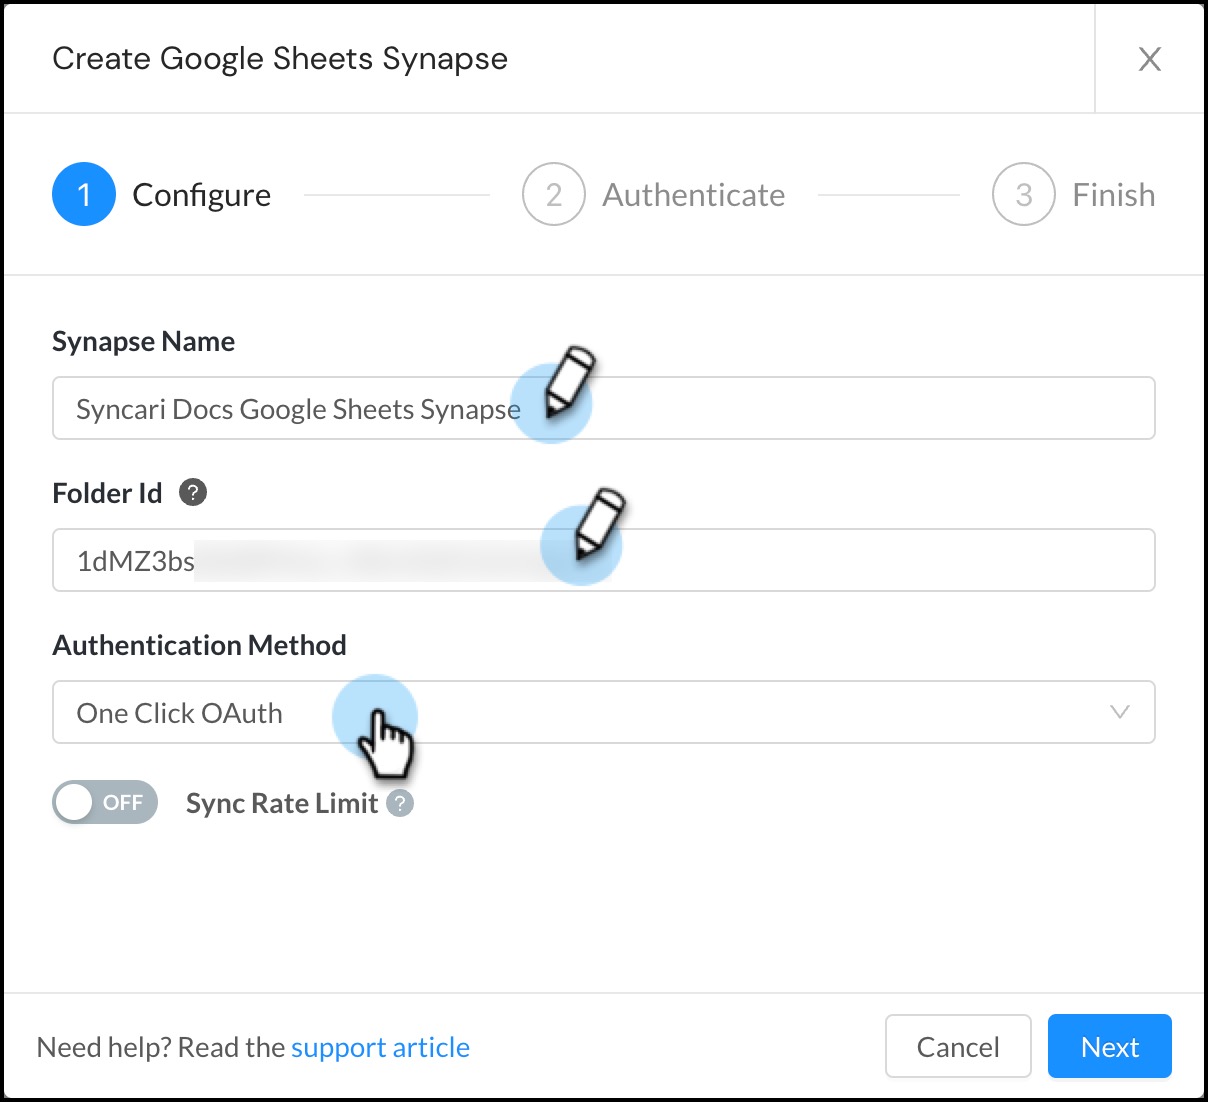Viewport: 1208px width, 1102px height.
Task: Open the Folder Id help tooltip icon
Action: pyautogui.click(x=194, y=492)
